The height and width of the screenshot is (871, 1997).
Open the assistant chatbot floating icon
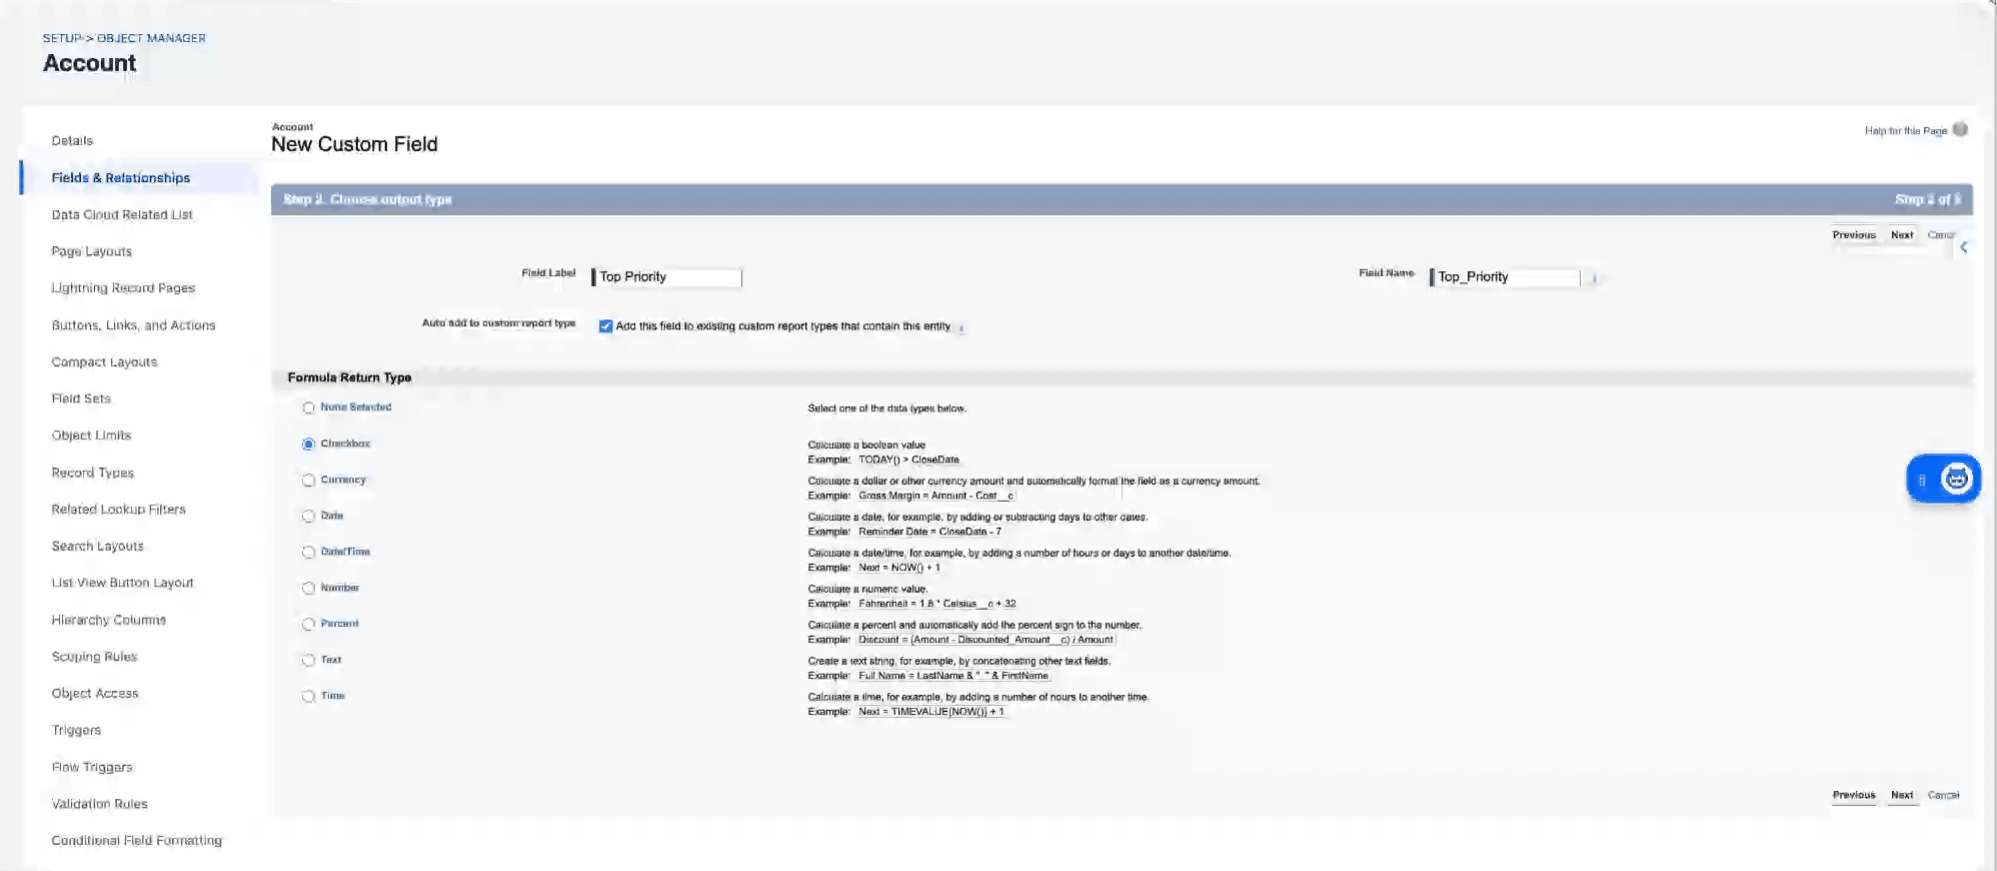coord(1956,479)
